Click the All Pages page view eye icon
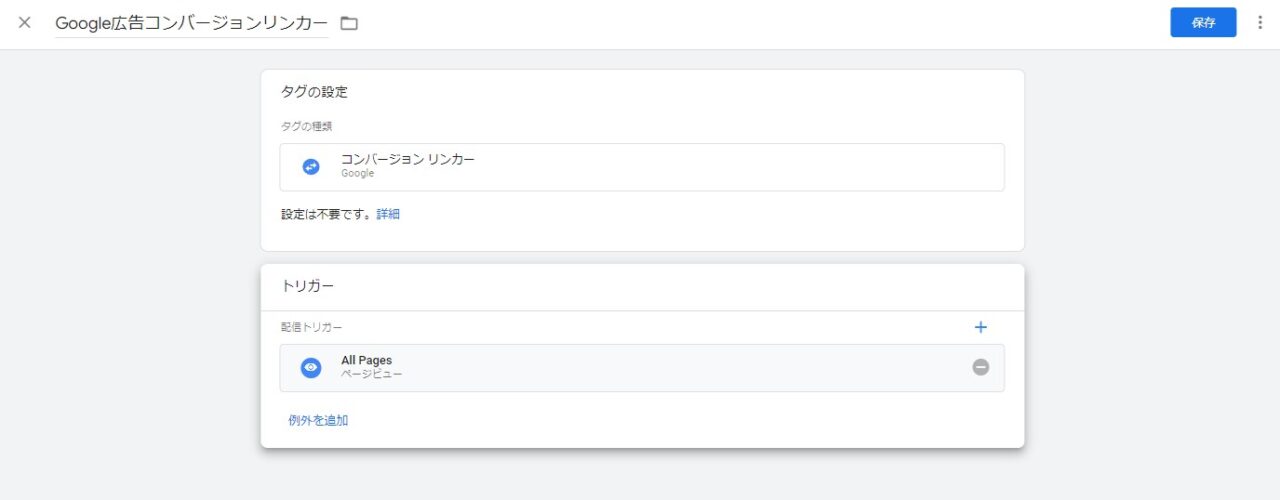The height and width of the screenshot is (500, 1280). click(x=311, y=368)
